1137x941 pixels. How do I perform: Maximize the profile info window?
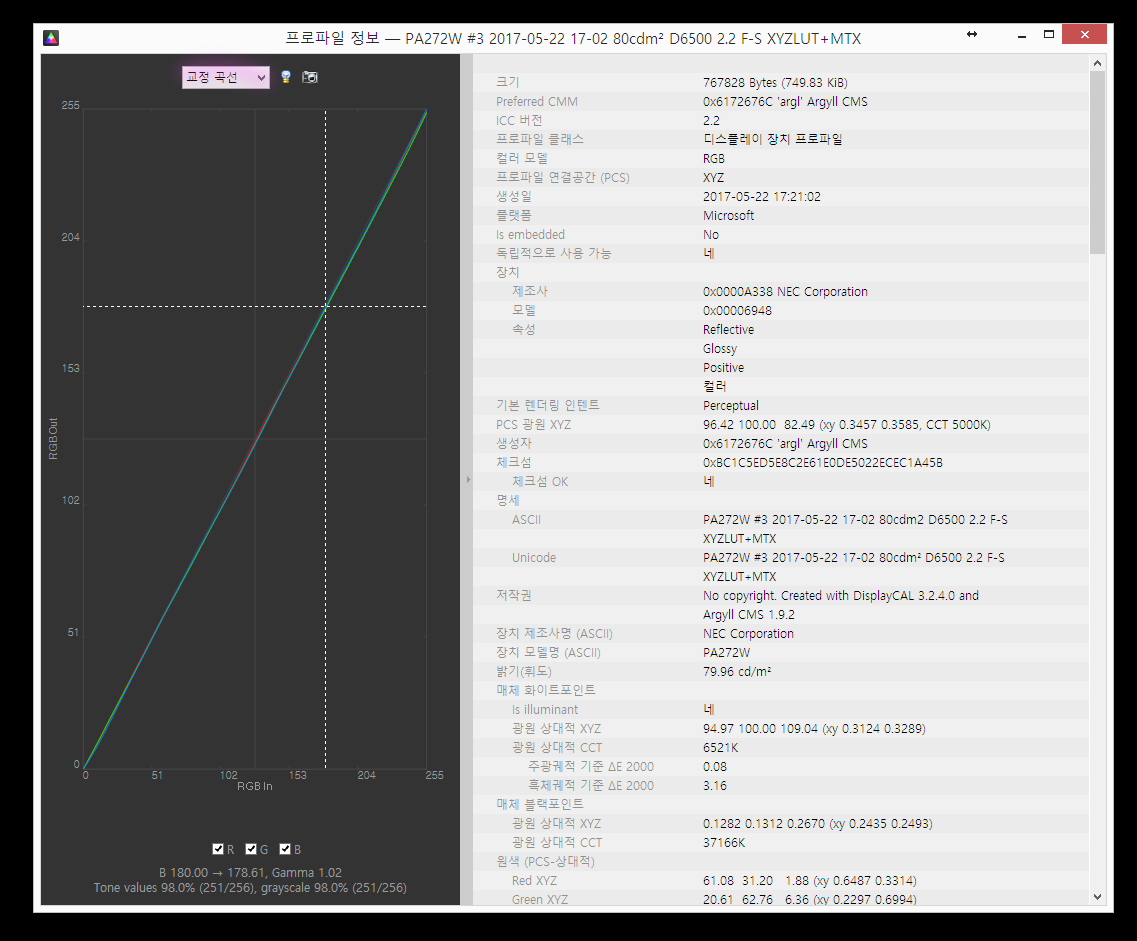click(1049, 35)
